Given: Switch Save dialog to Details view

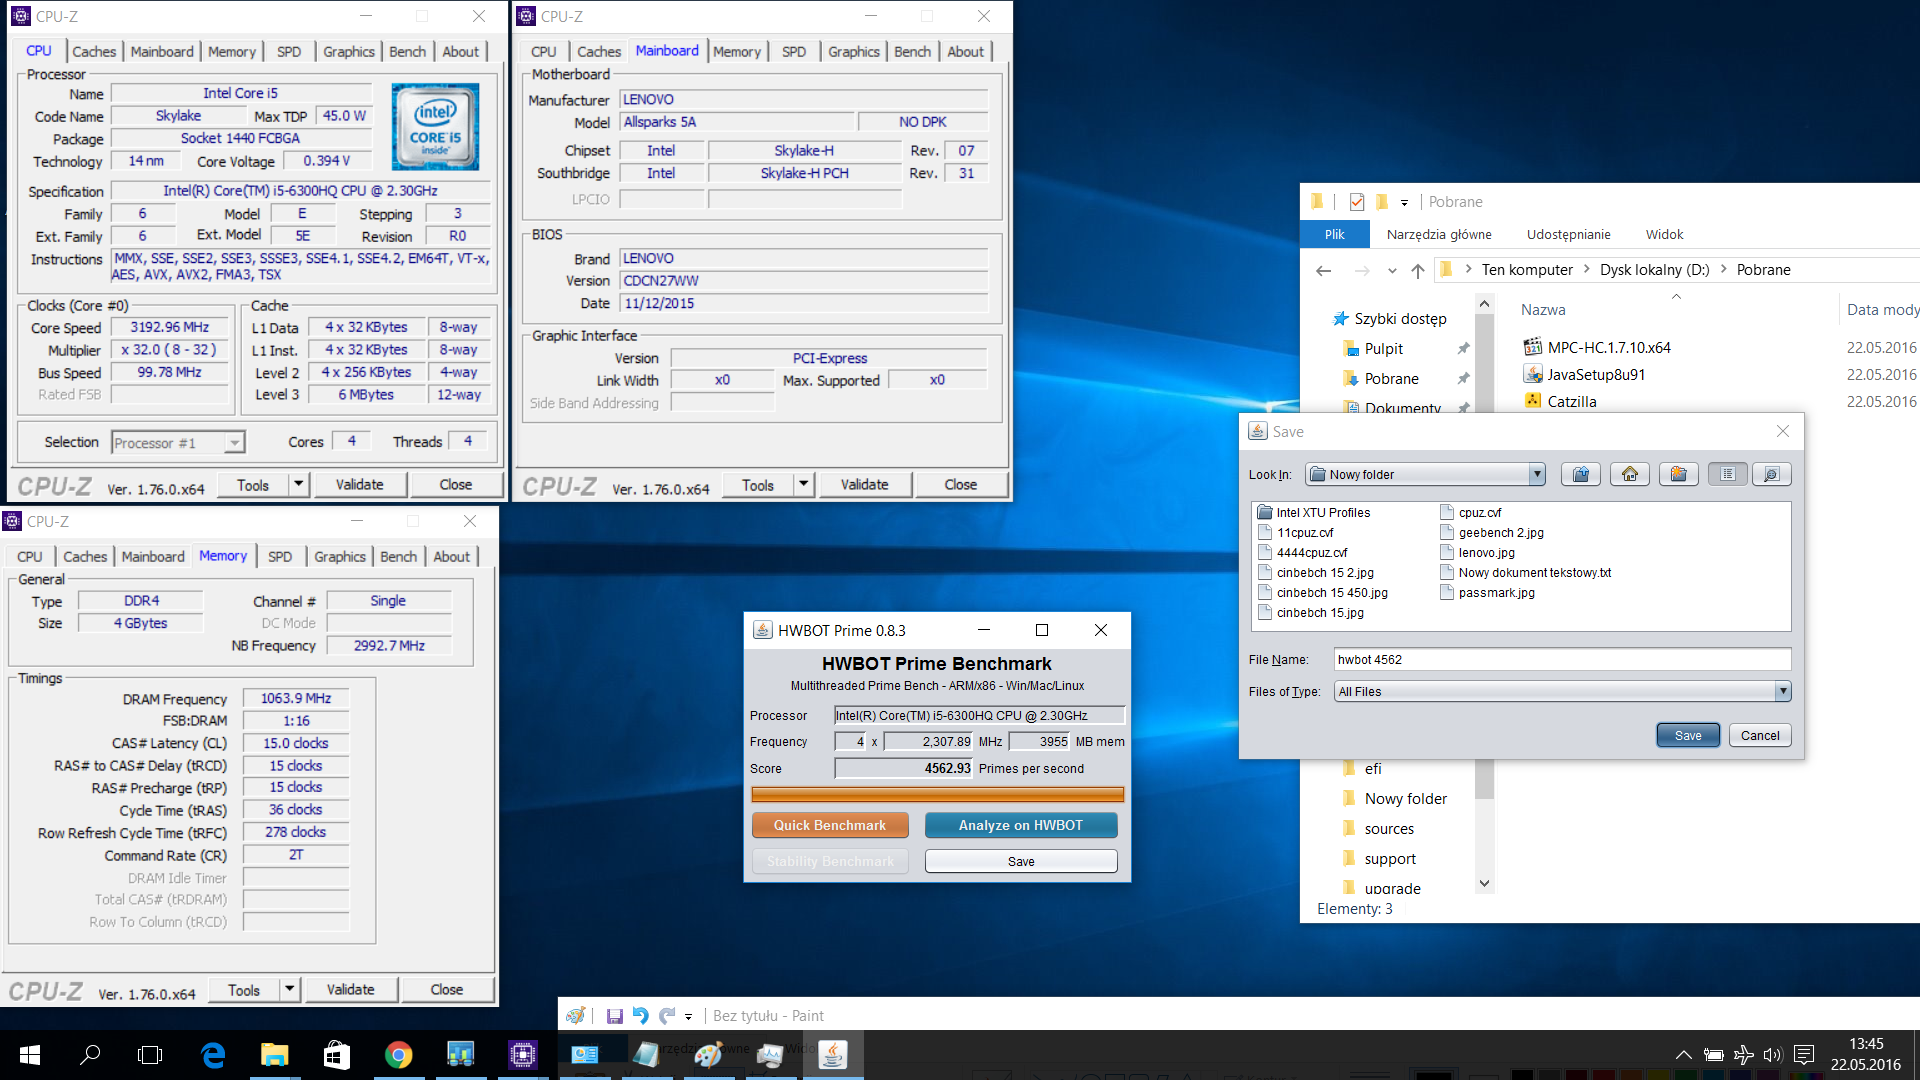Looking at the screenshot, I should coord(1770,474).
